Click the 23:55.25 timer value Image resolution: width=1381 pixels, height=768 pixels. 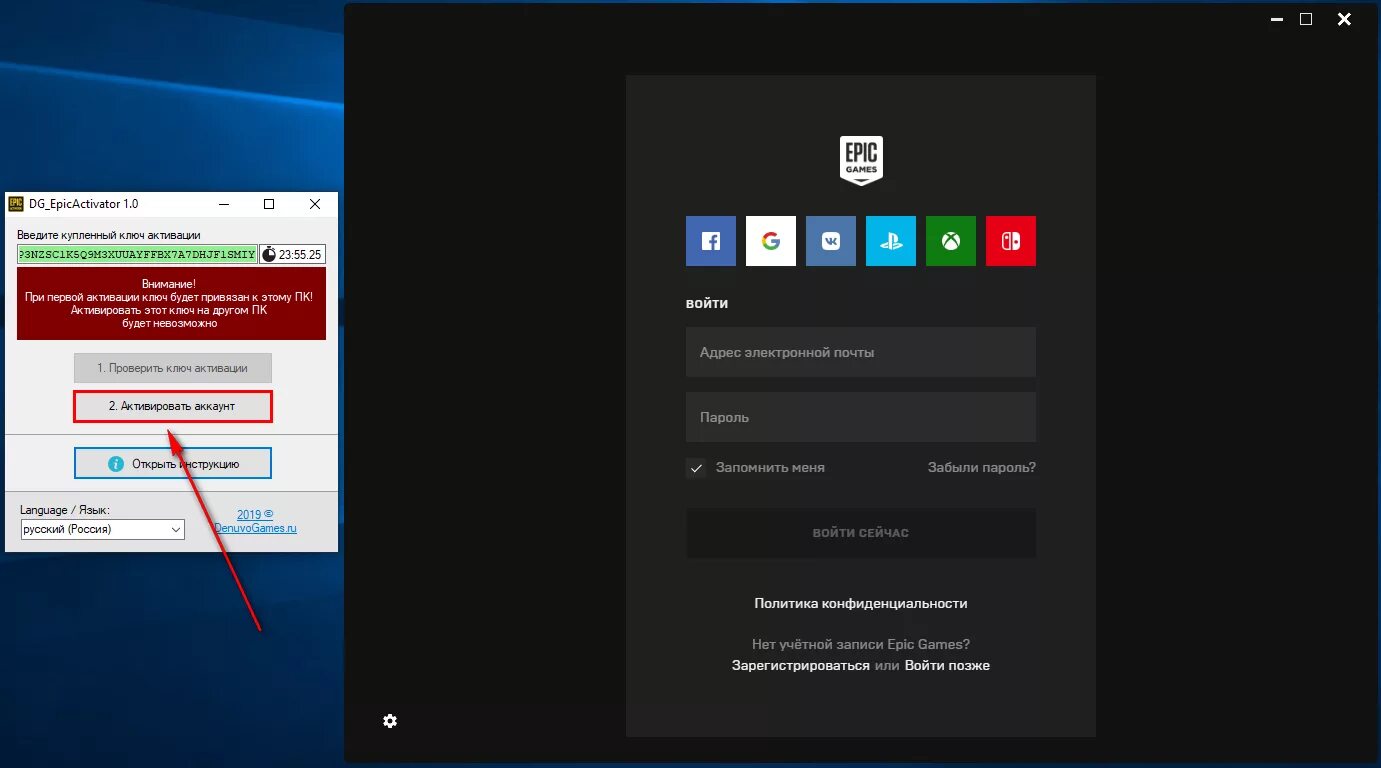pos(301,255)
